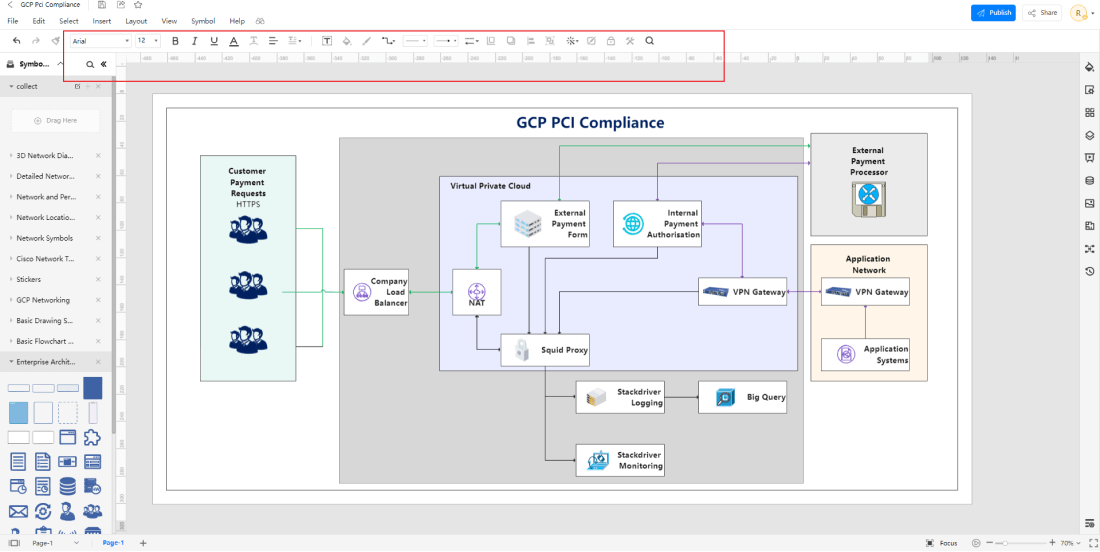Collapse the collect section

tap(11, 86)
